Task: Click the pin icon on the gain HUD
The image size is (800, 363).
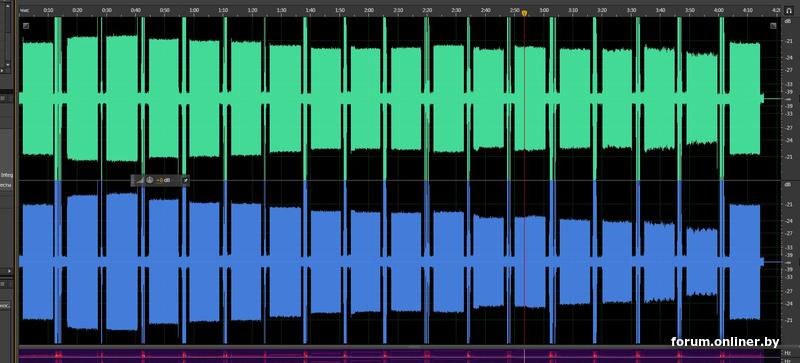Action: [186, 180]
